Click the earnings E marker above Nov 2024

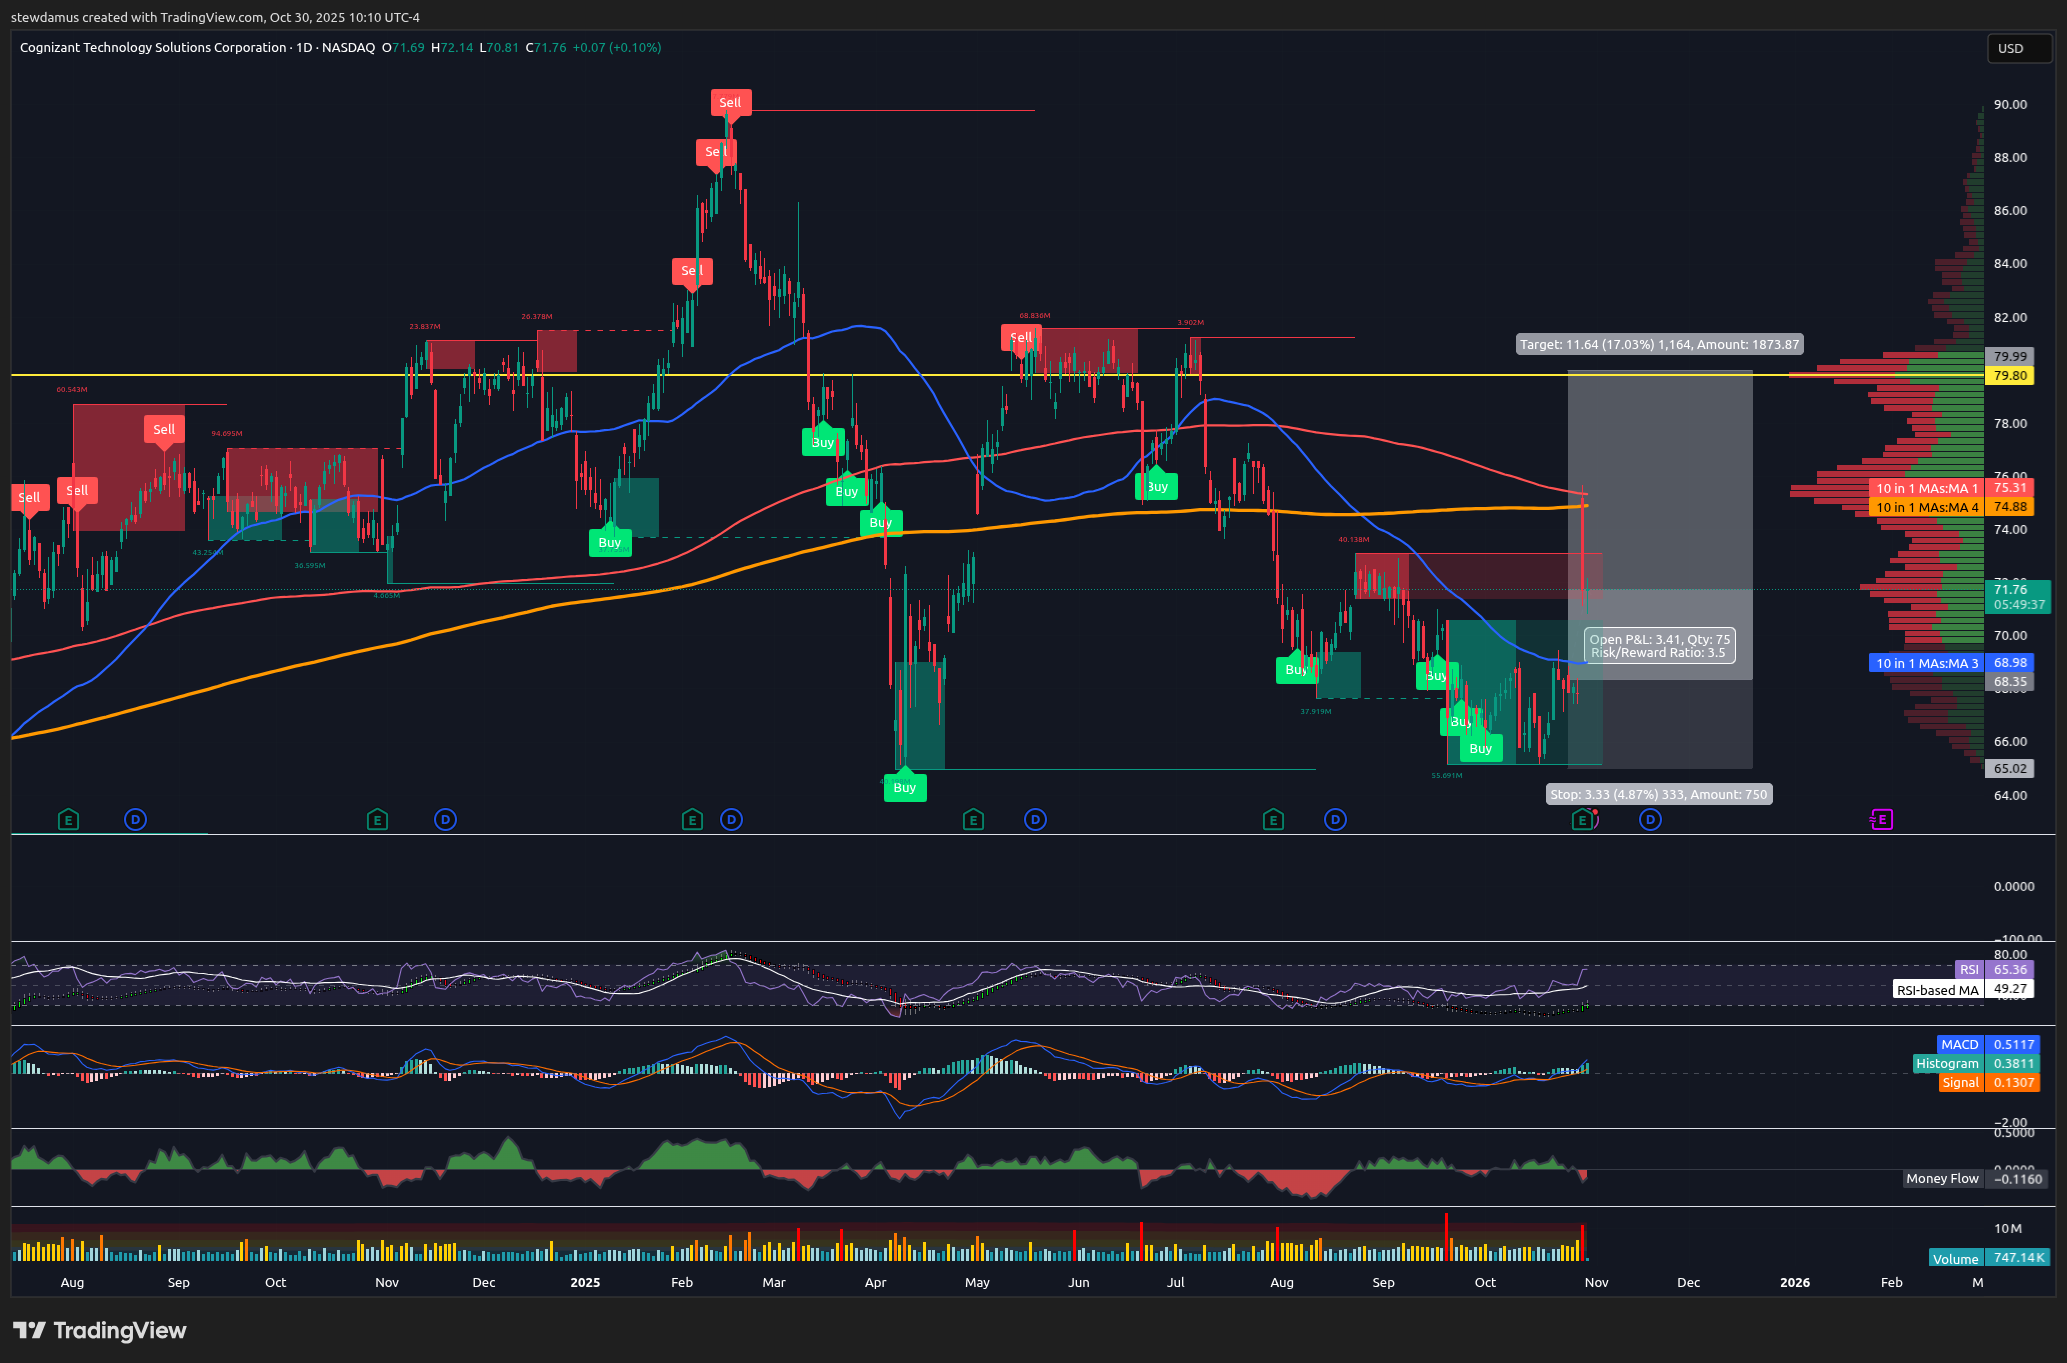coord(377,820)
